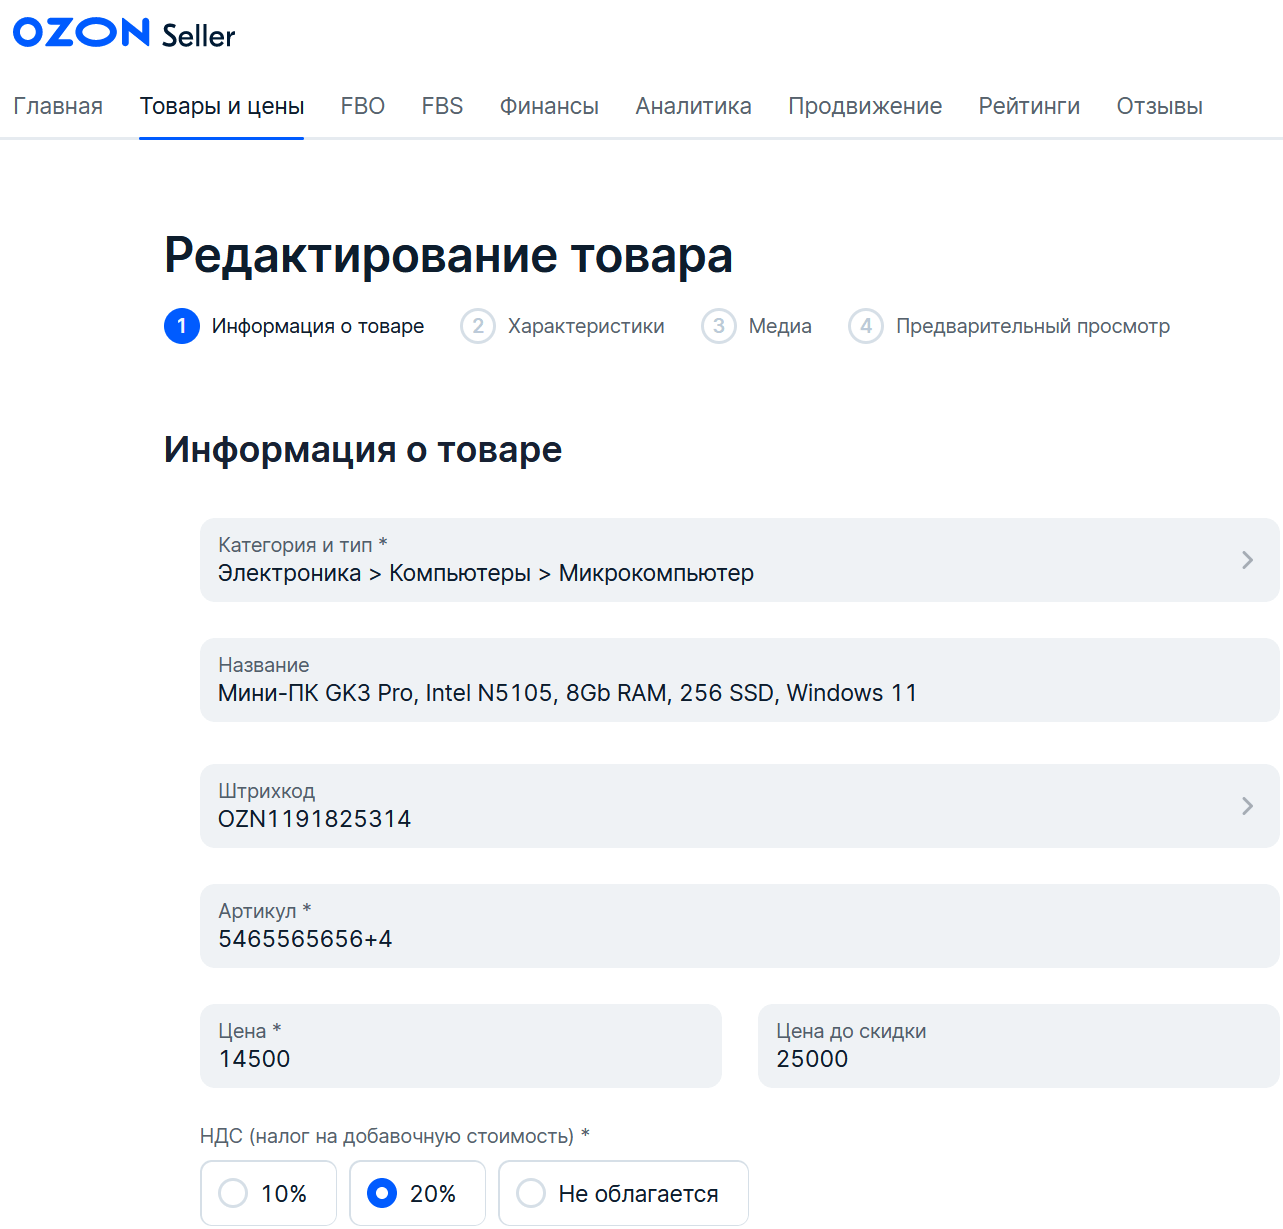Edit the Название product name field
The height and width of the screenshot is (1229, 1283).
pos(740,680)
